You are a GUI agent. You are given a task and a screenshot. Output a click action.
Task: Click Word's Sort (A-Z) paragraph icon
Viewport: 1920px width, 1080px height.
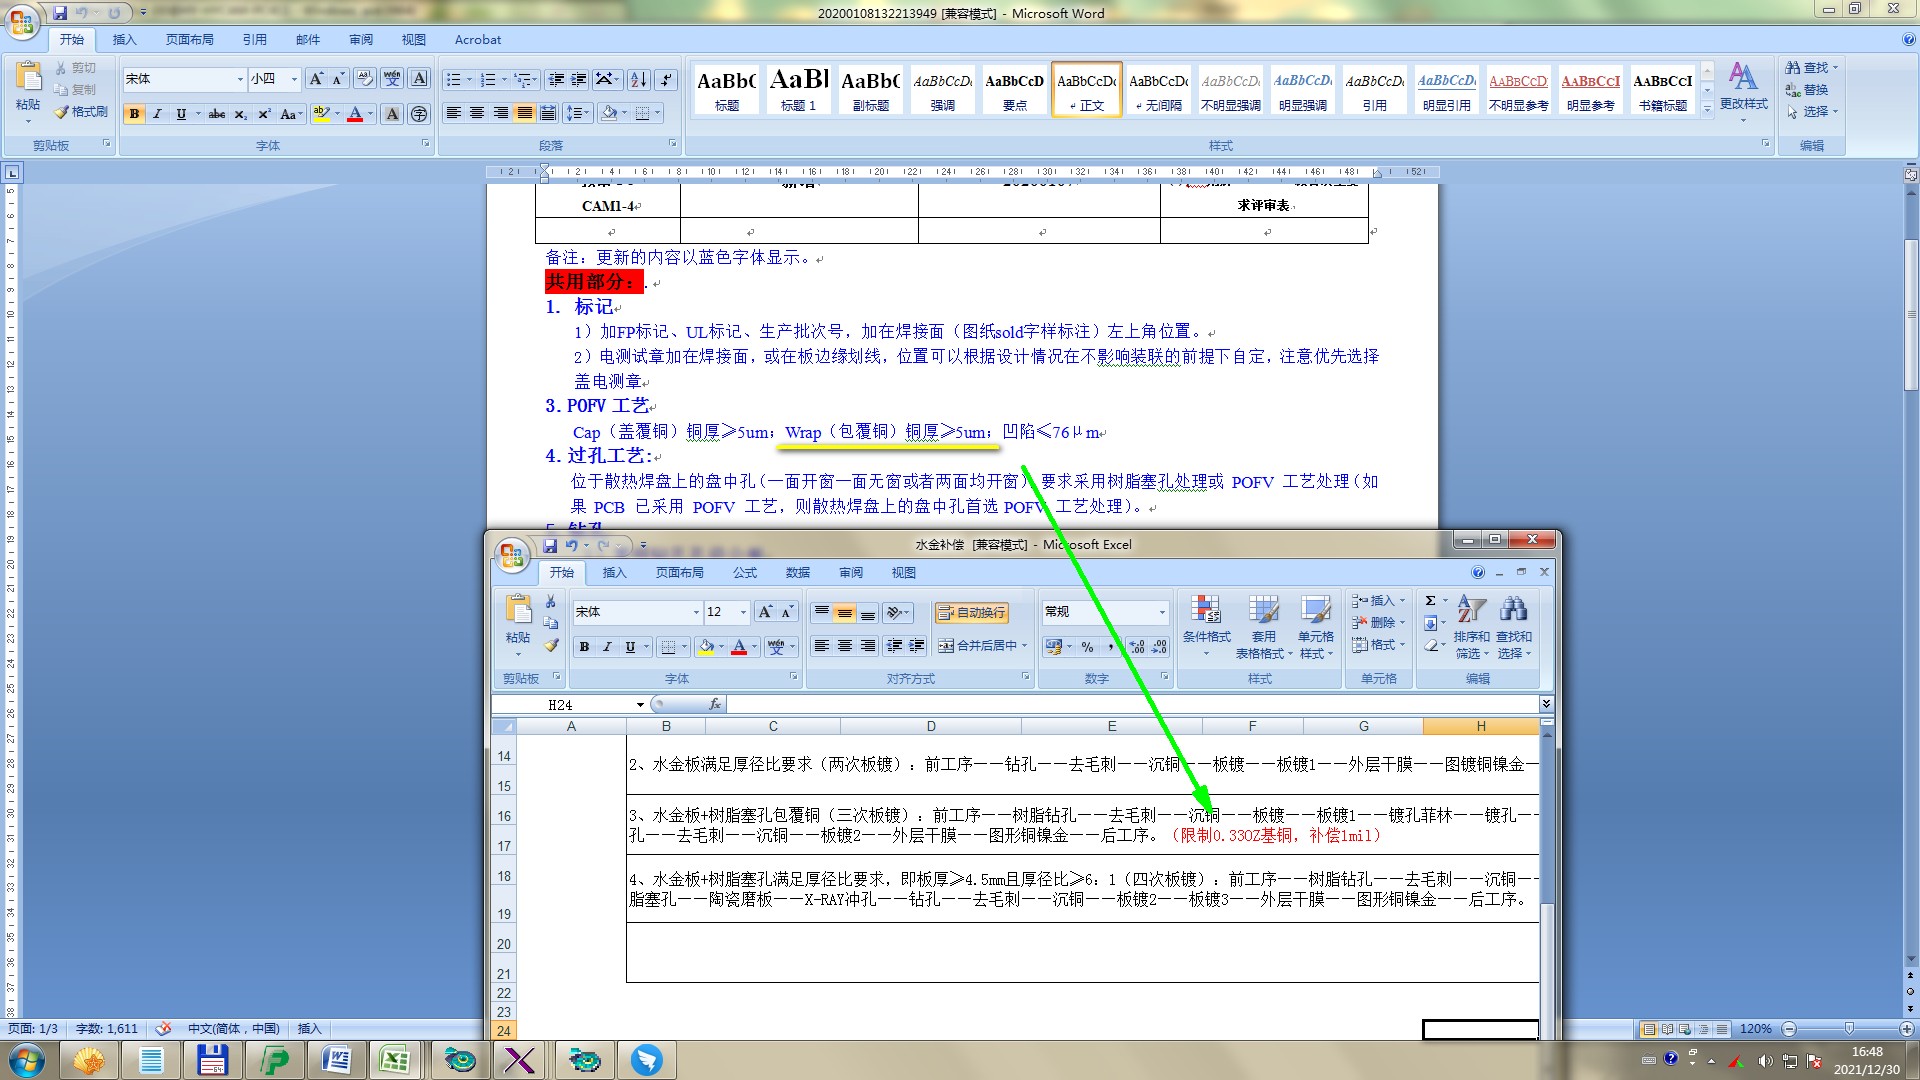[639, 80]
